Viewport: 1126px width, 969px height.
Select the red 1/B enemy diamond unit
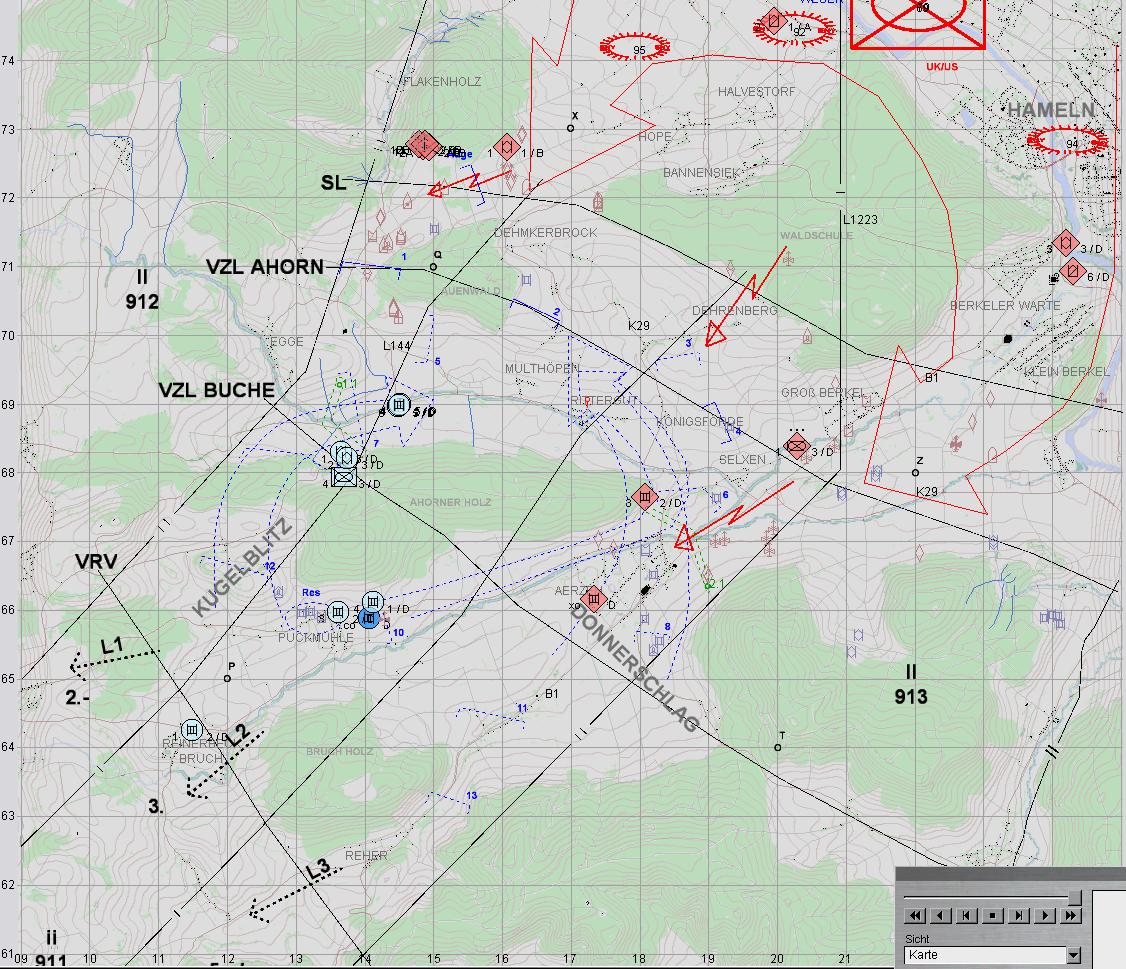508,146
